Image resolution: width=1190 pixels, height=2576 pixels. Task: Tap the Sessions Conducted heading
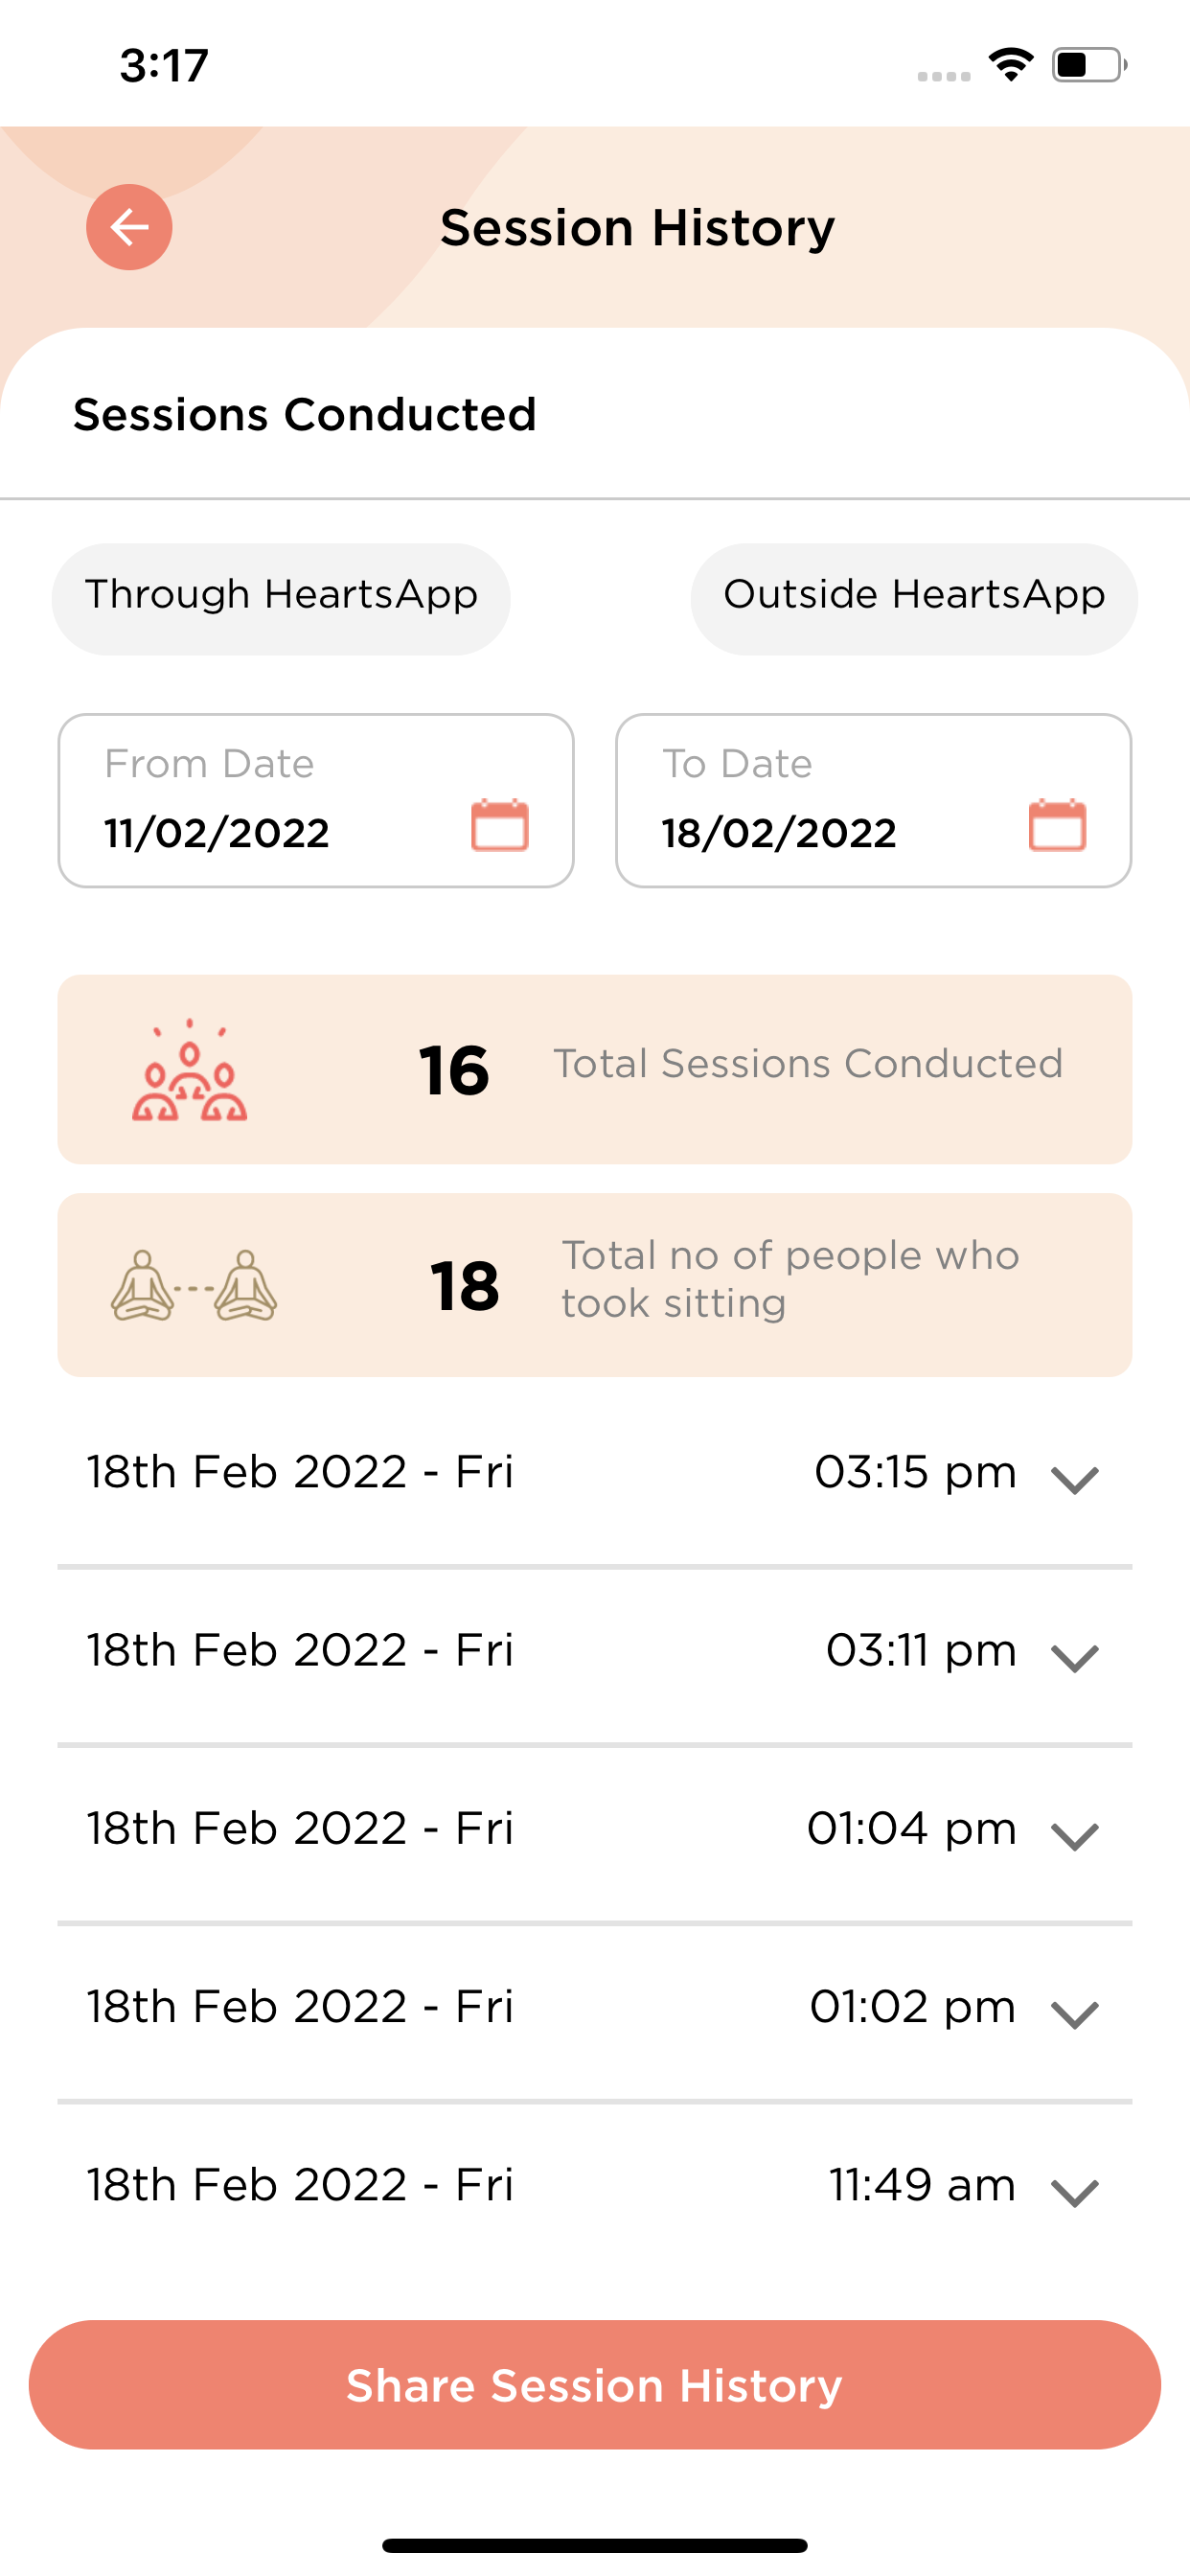coord(305,414)
